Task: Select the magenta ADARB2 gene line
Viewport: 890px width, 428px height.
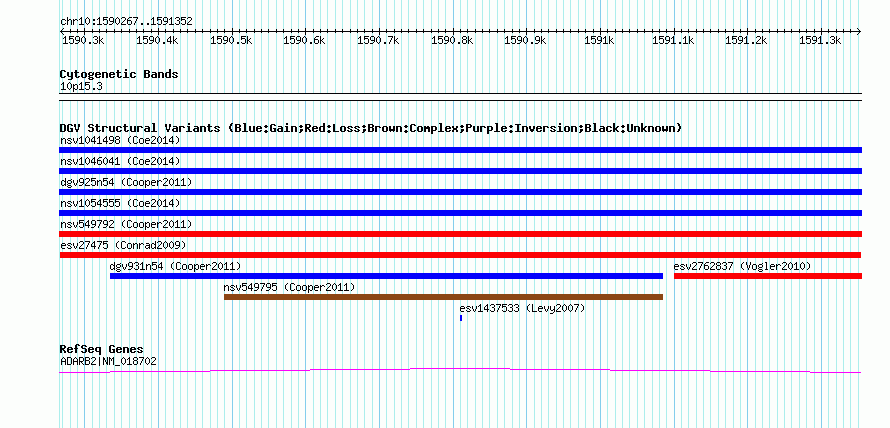Action: click(461, 371)
